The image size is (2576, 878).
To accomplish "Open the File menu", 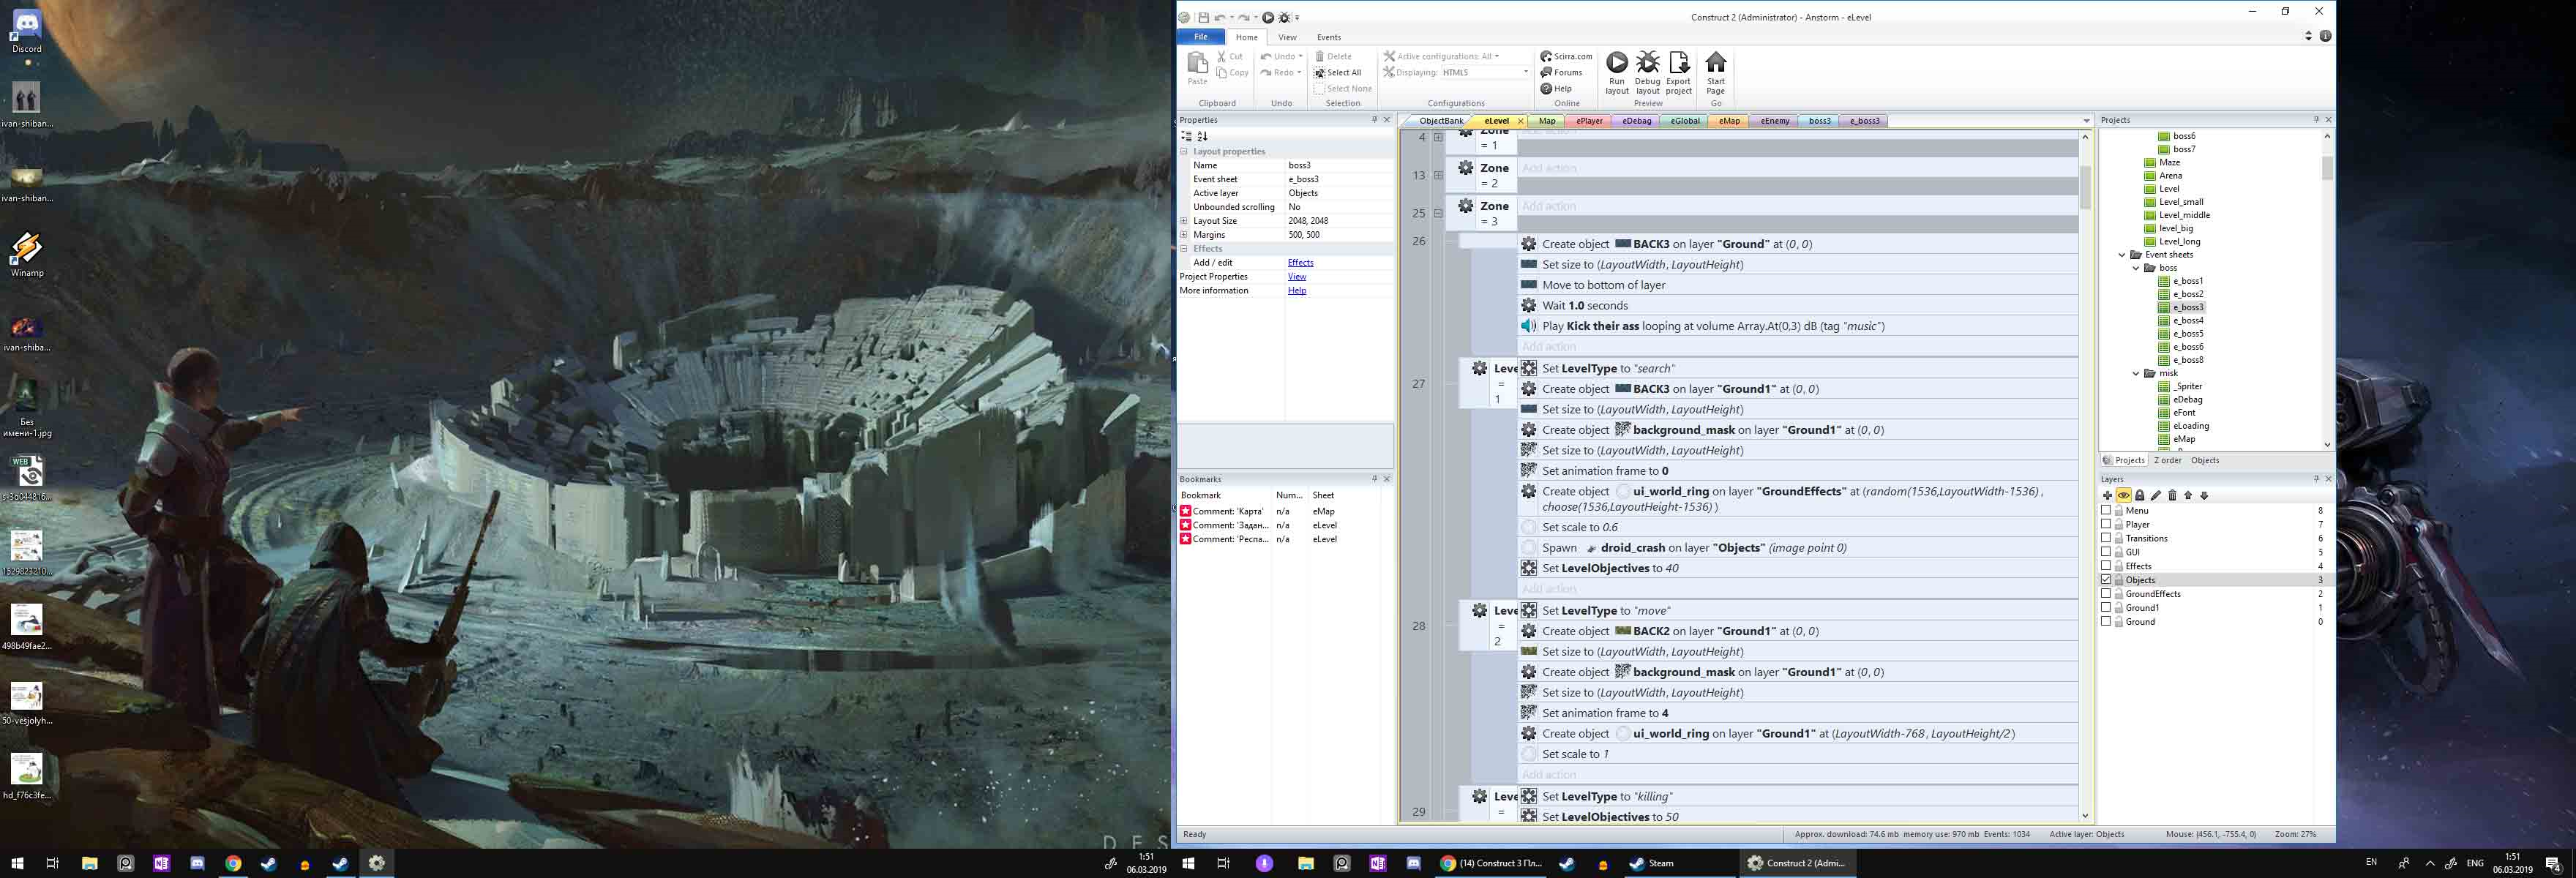I will coord(1200,37).
